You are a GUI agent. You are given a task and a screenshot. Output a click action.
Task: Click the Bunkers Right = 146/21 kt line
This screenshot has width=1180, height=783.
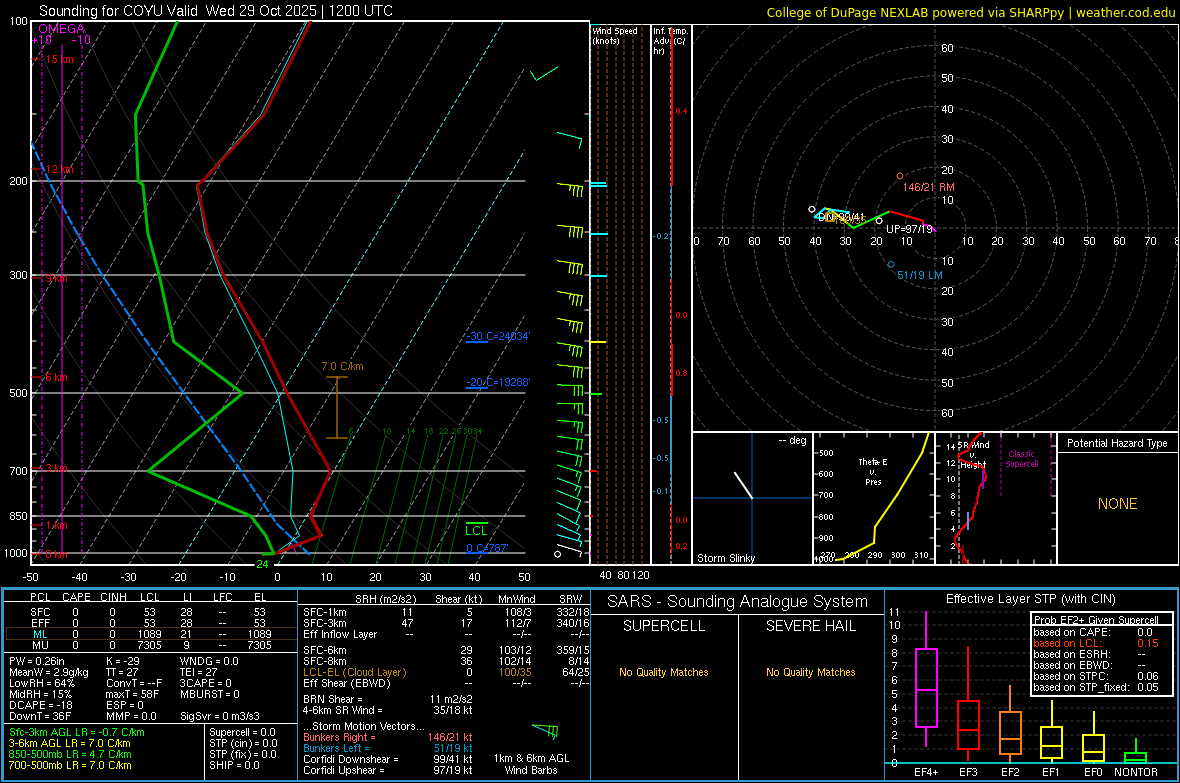pos(388,738)
